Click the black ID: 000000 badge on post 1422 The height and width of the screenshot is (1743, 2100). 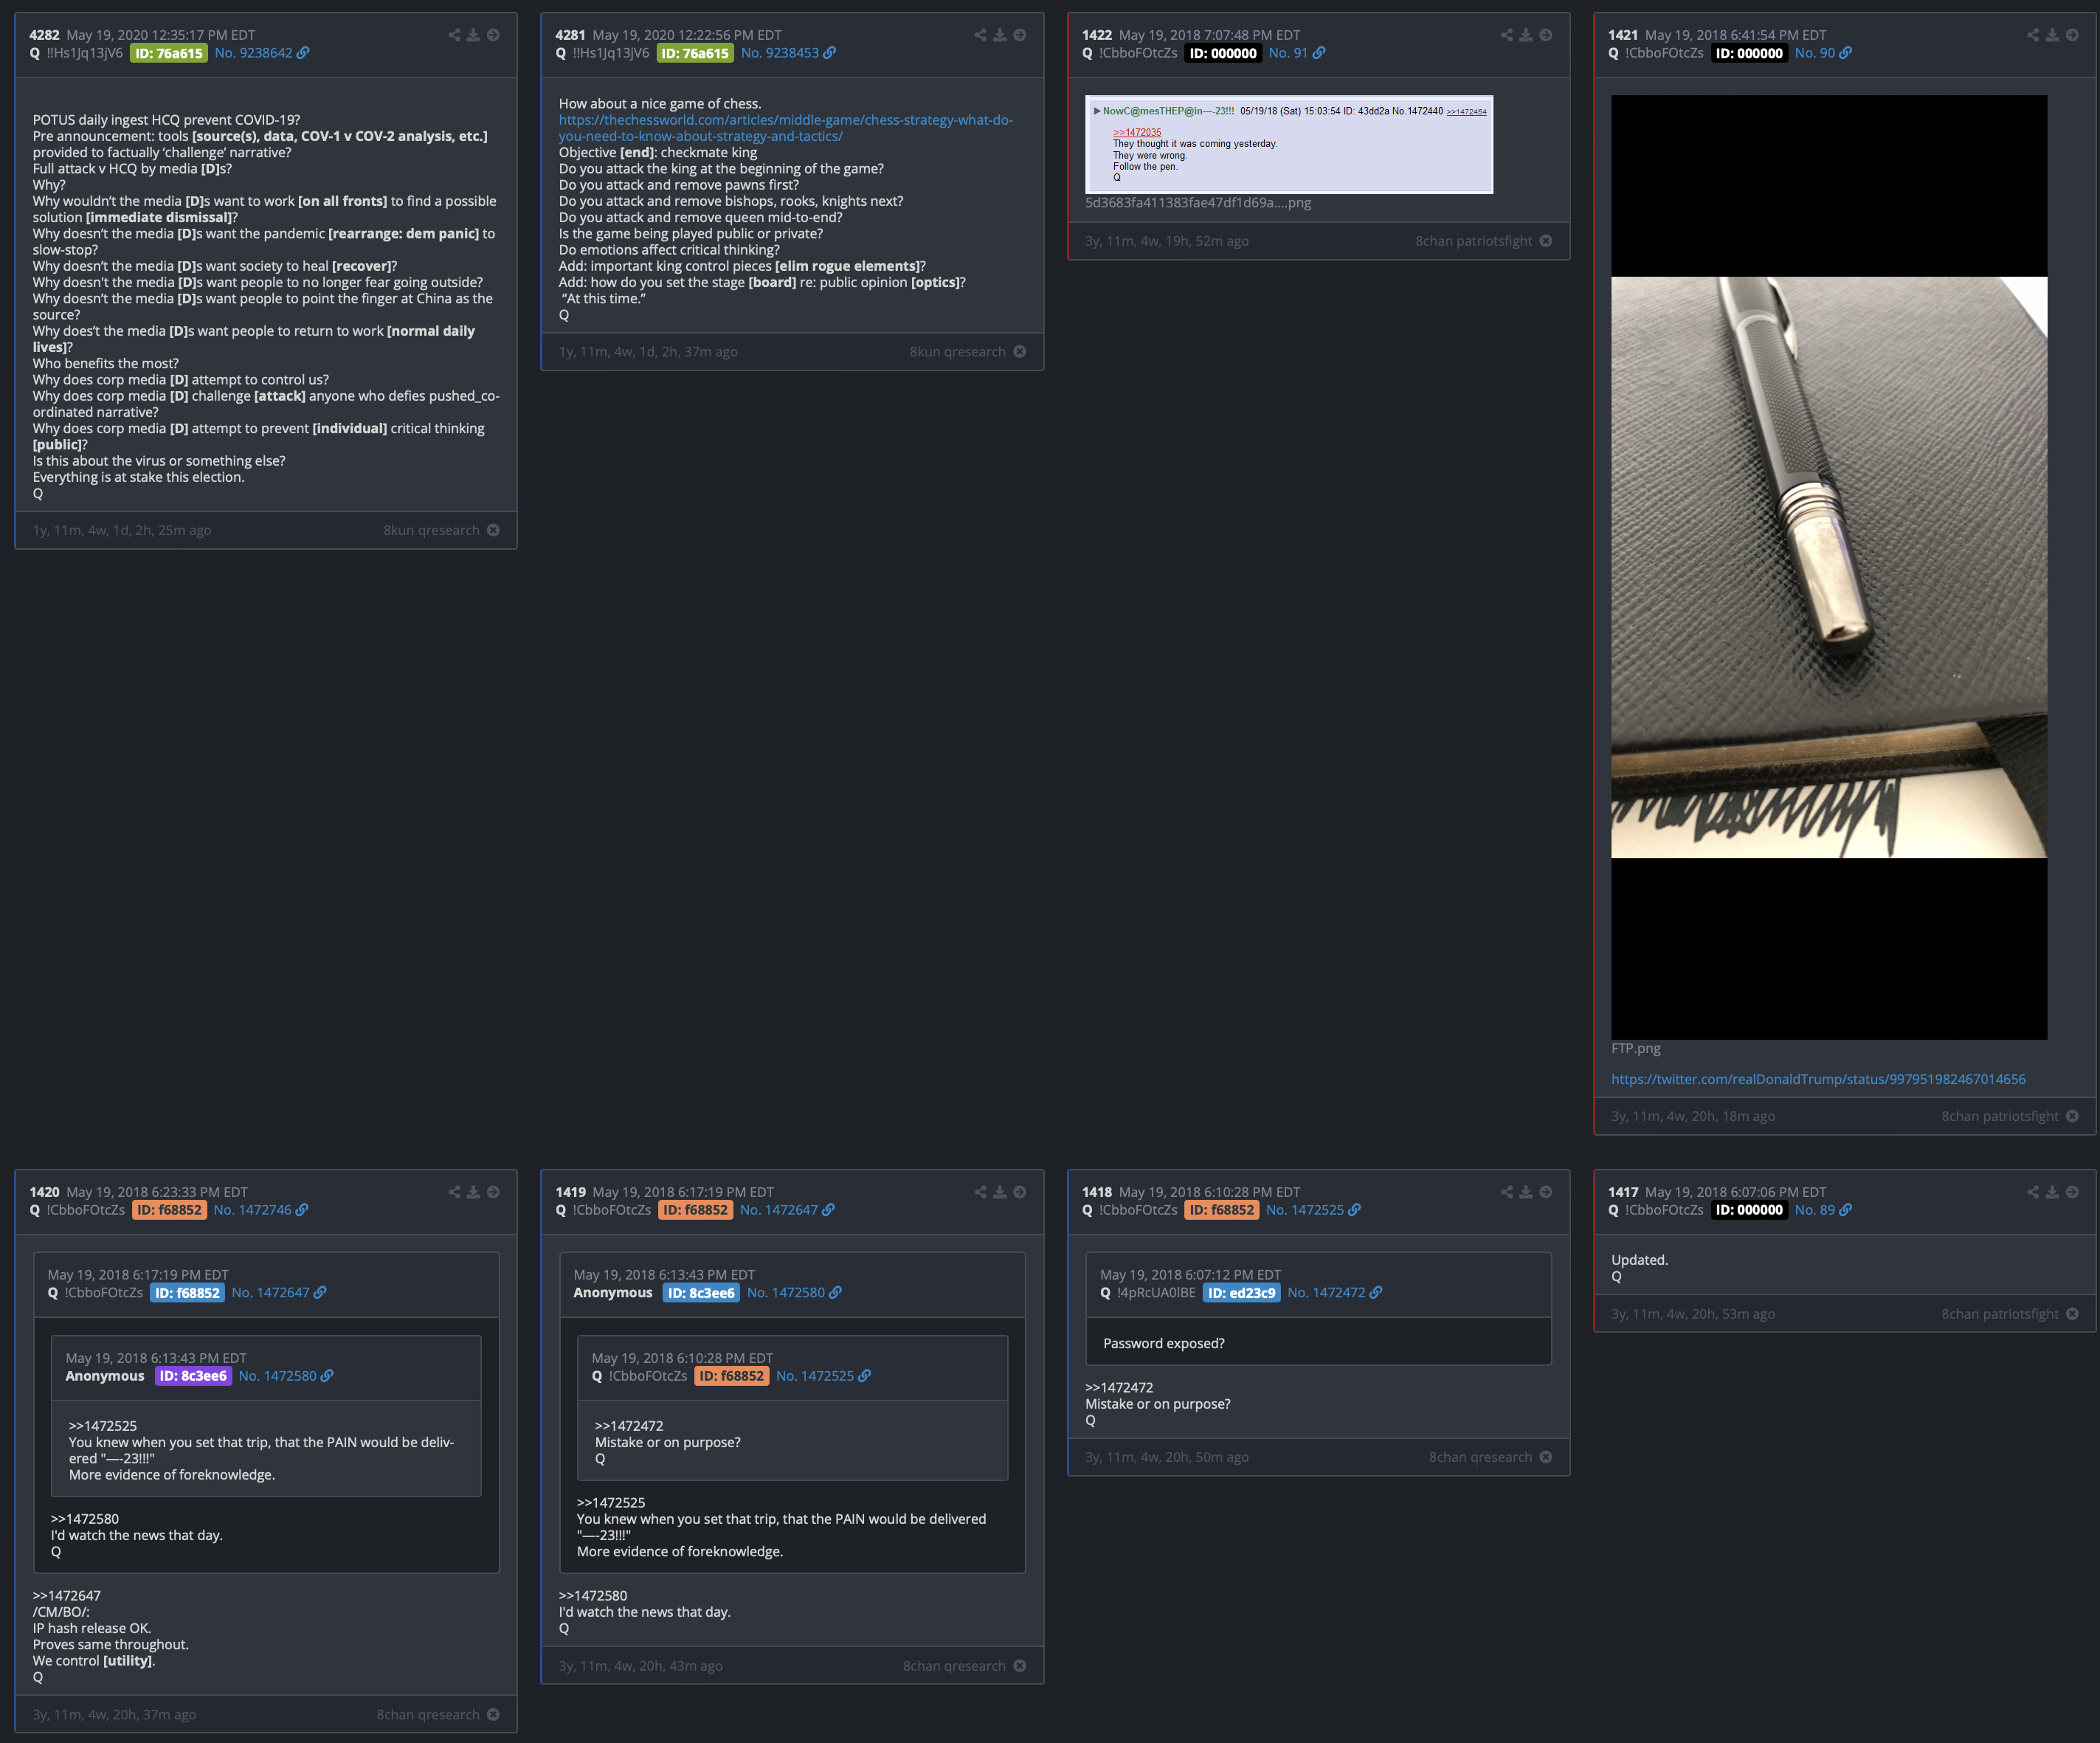pyautogui.click(x=1223, y=53)
